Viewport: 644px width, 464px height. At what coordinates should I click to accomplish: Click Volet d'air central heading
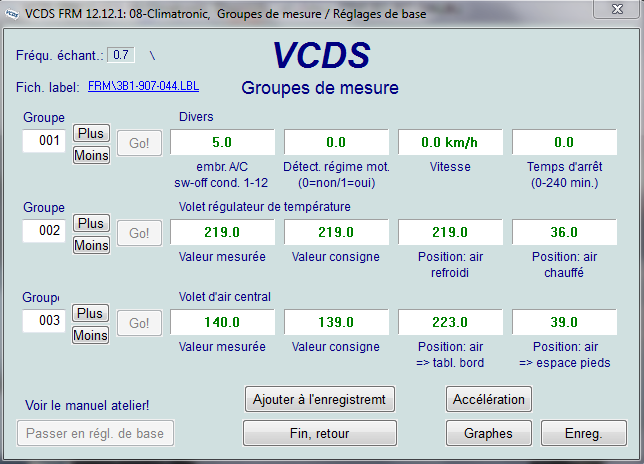[225, 296]
